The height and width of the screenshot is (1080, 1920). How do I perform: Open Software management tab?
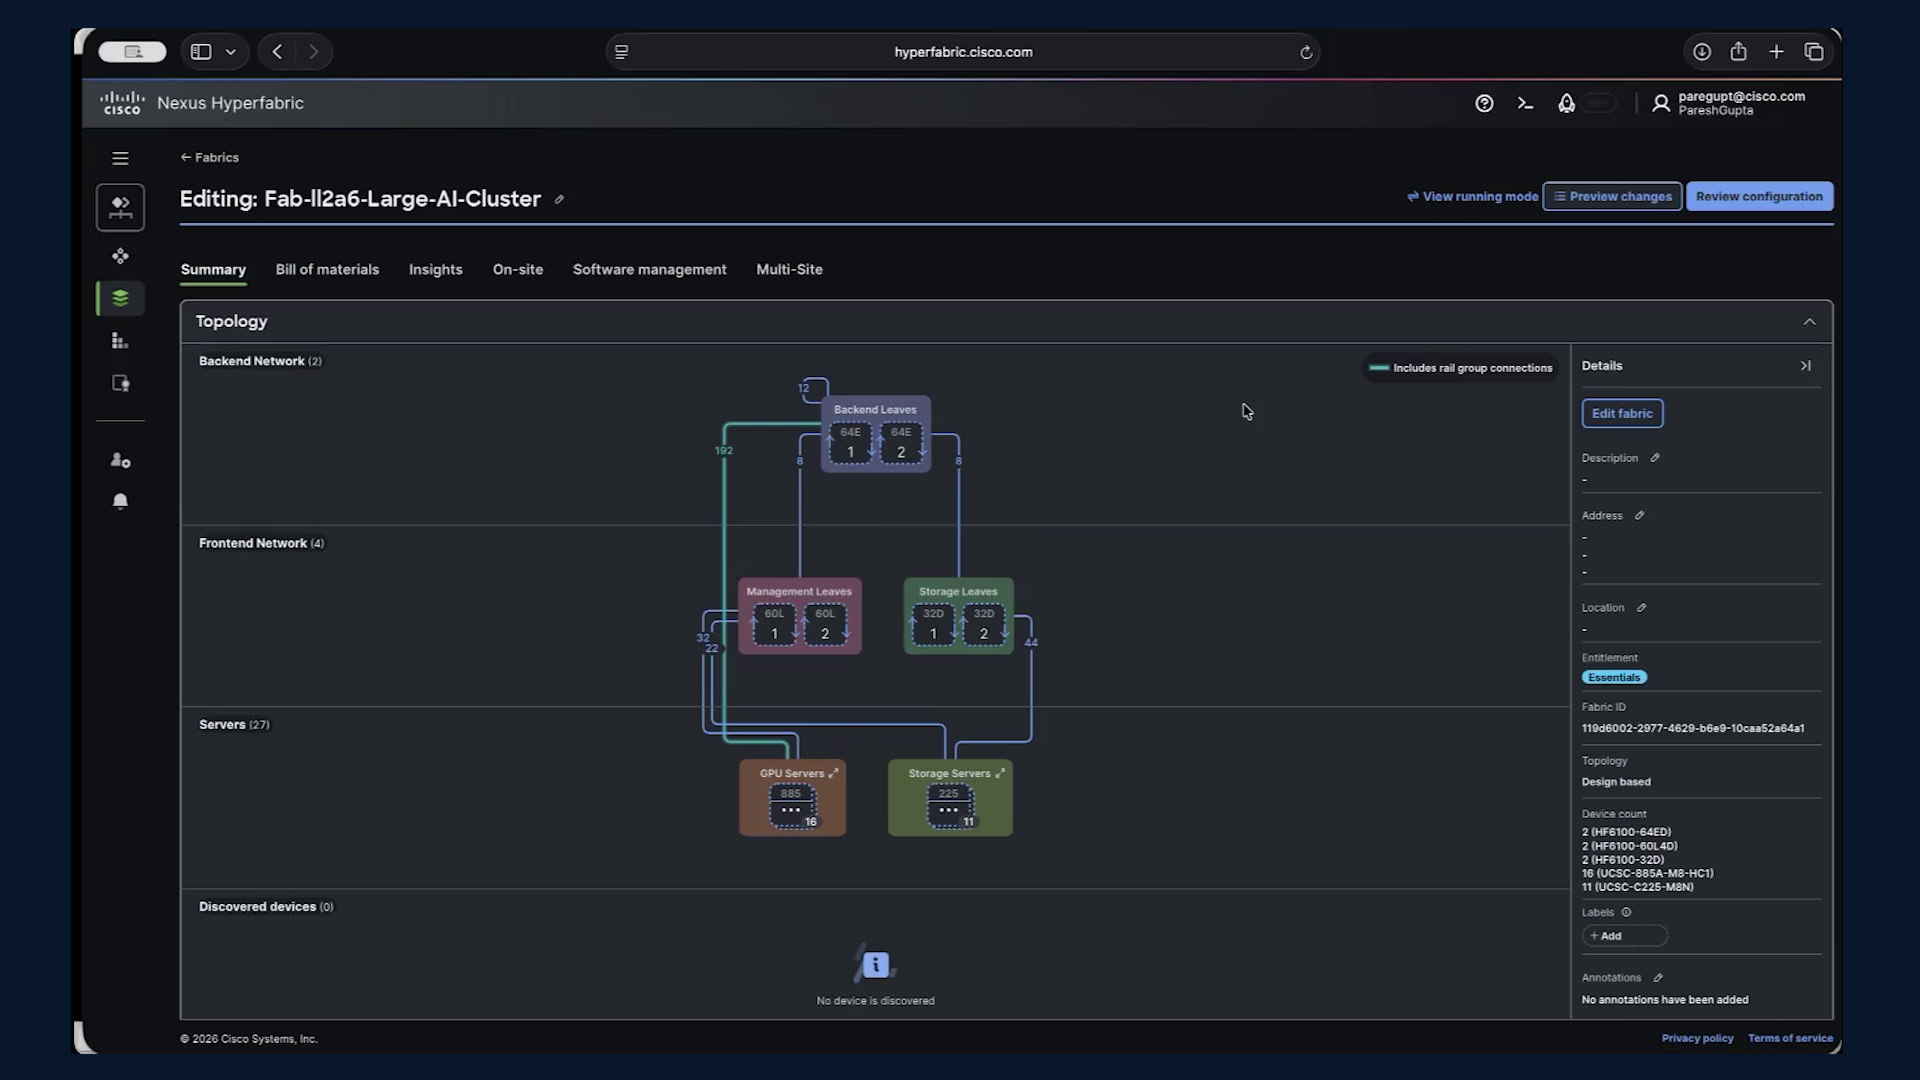(649, 270)
